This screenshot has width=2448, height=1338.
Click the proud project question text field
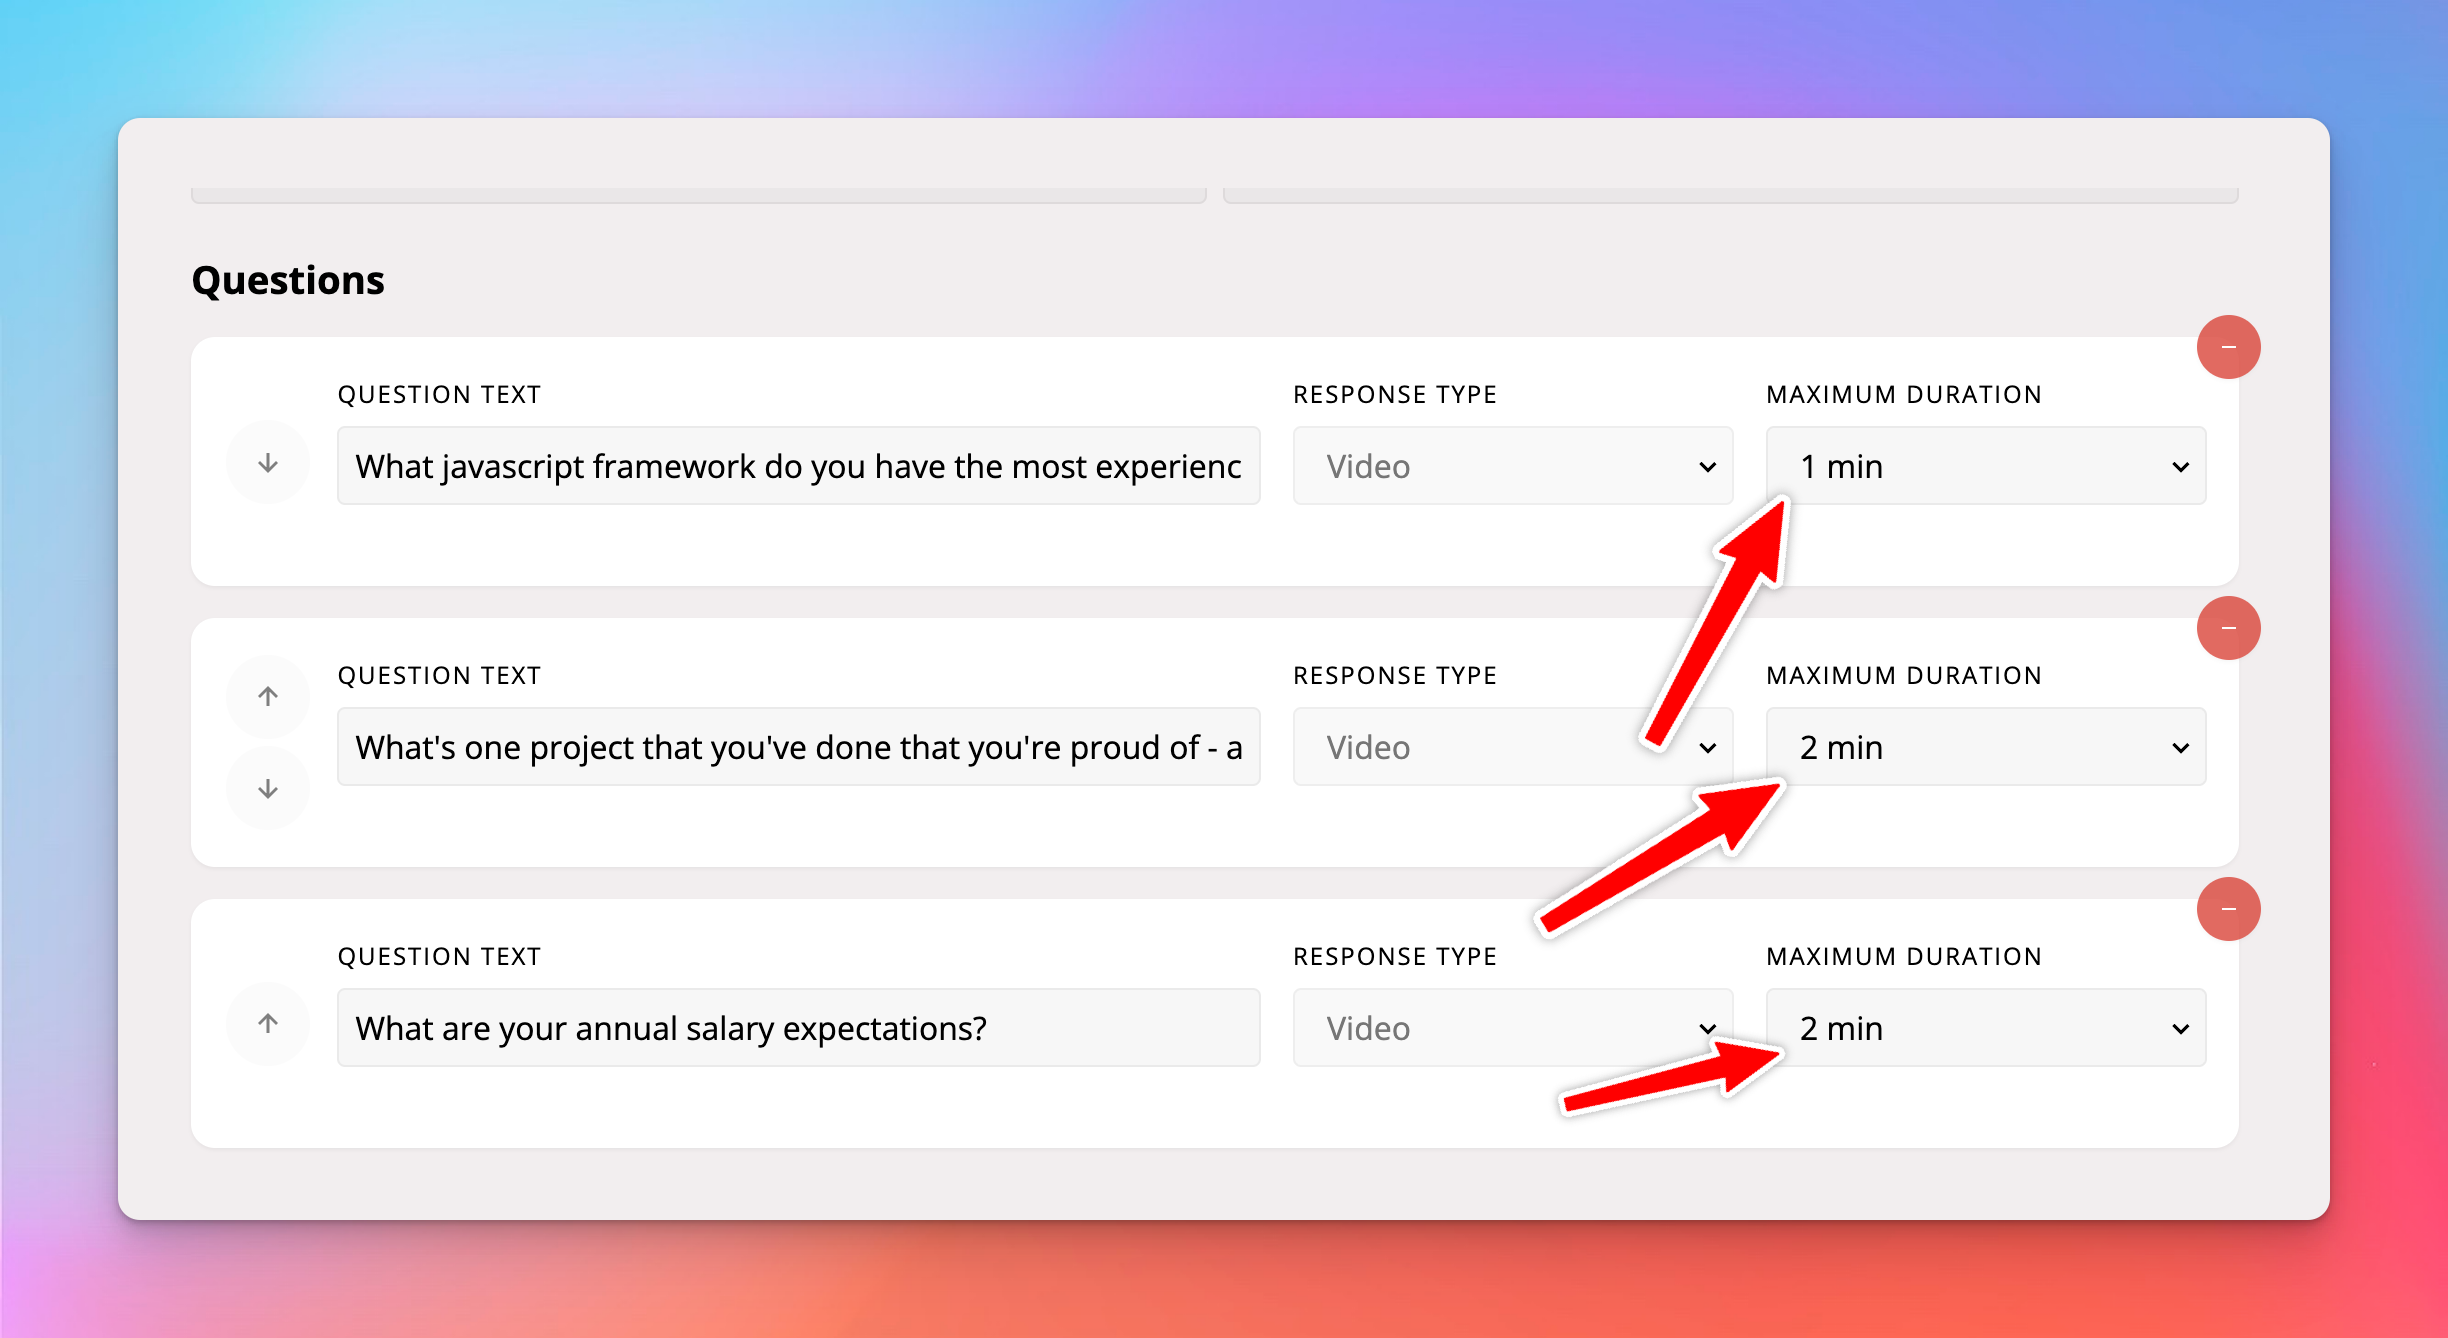click(x=798, y=747)
